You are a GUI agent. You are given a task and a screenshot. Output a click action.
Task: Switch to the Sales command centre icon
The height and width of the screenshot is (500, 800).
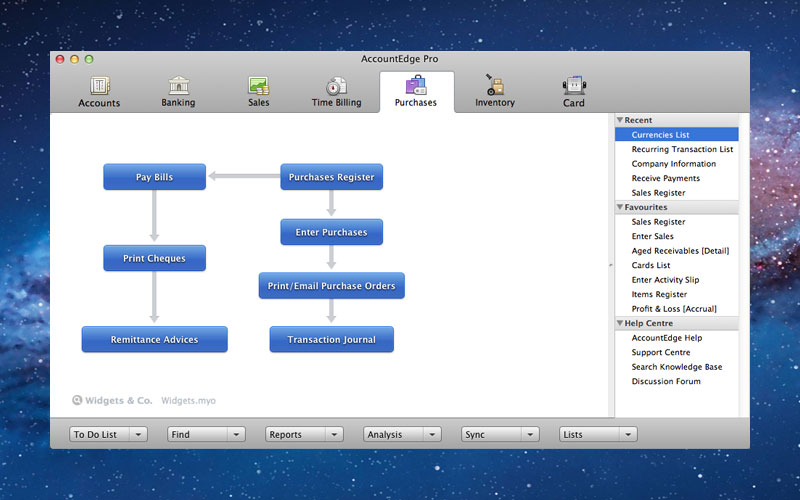pos(259,85)
